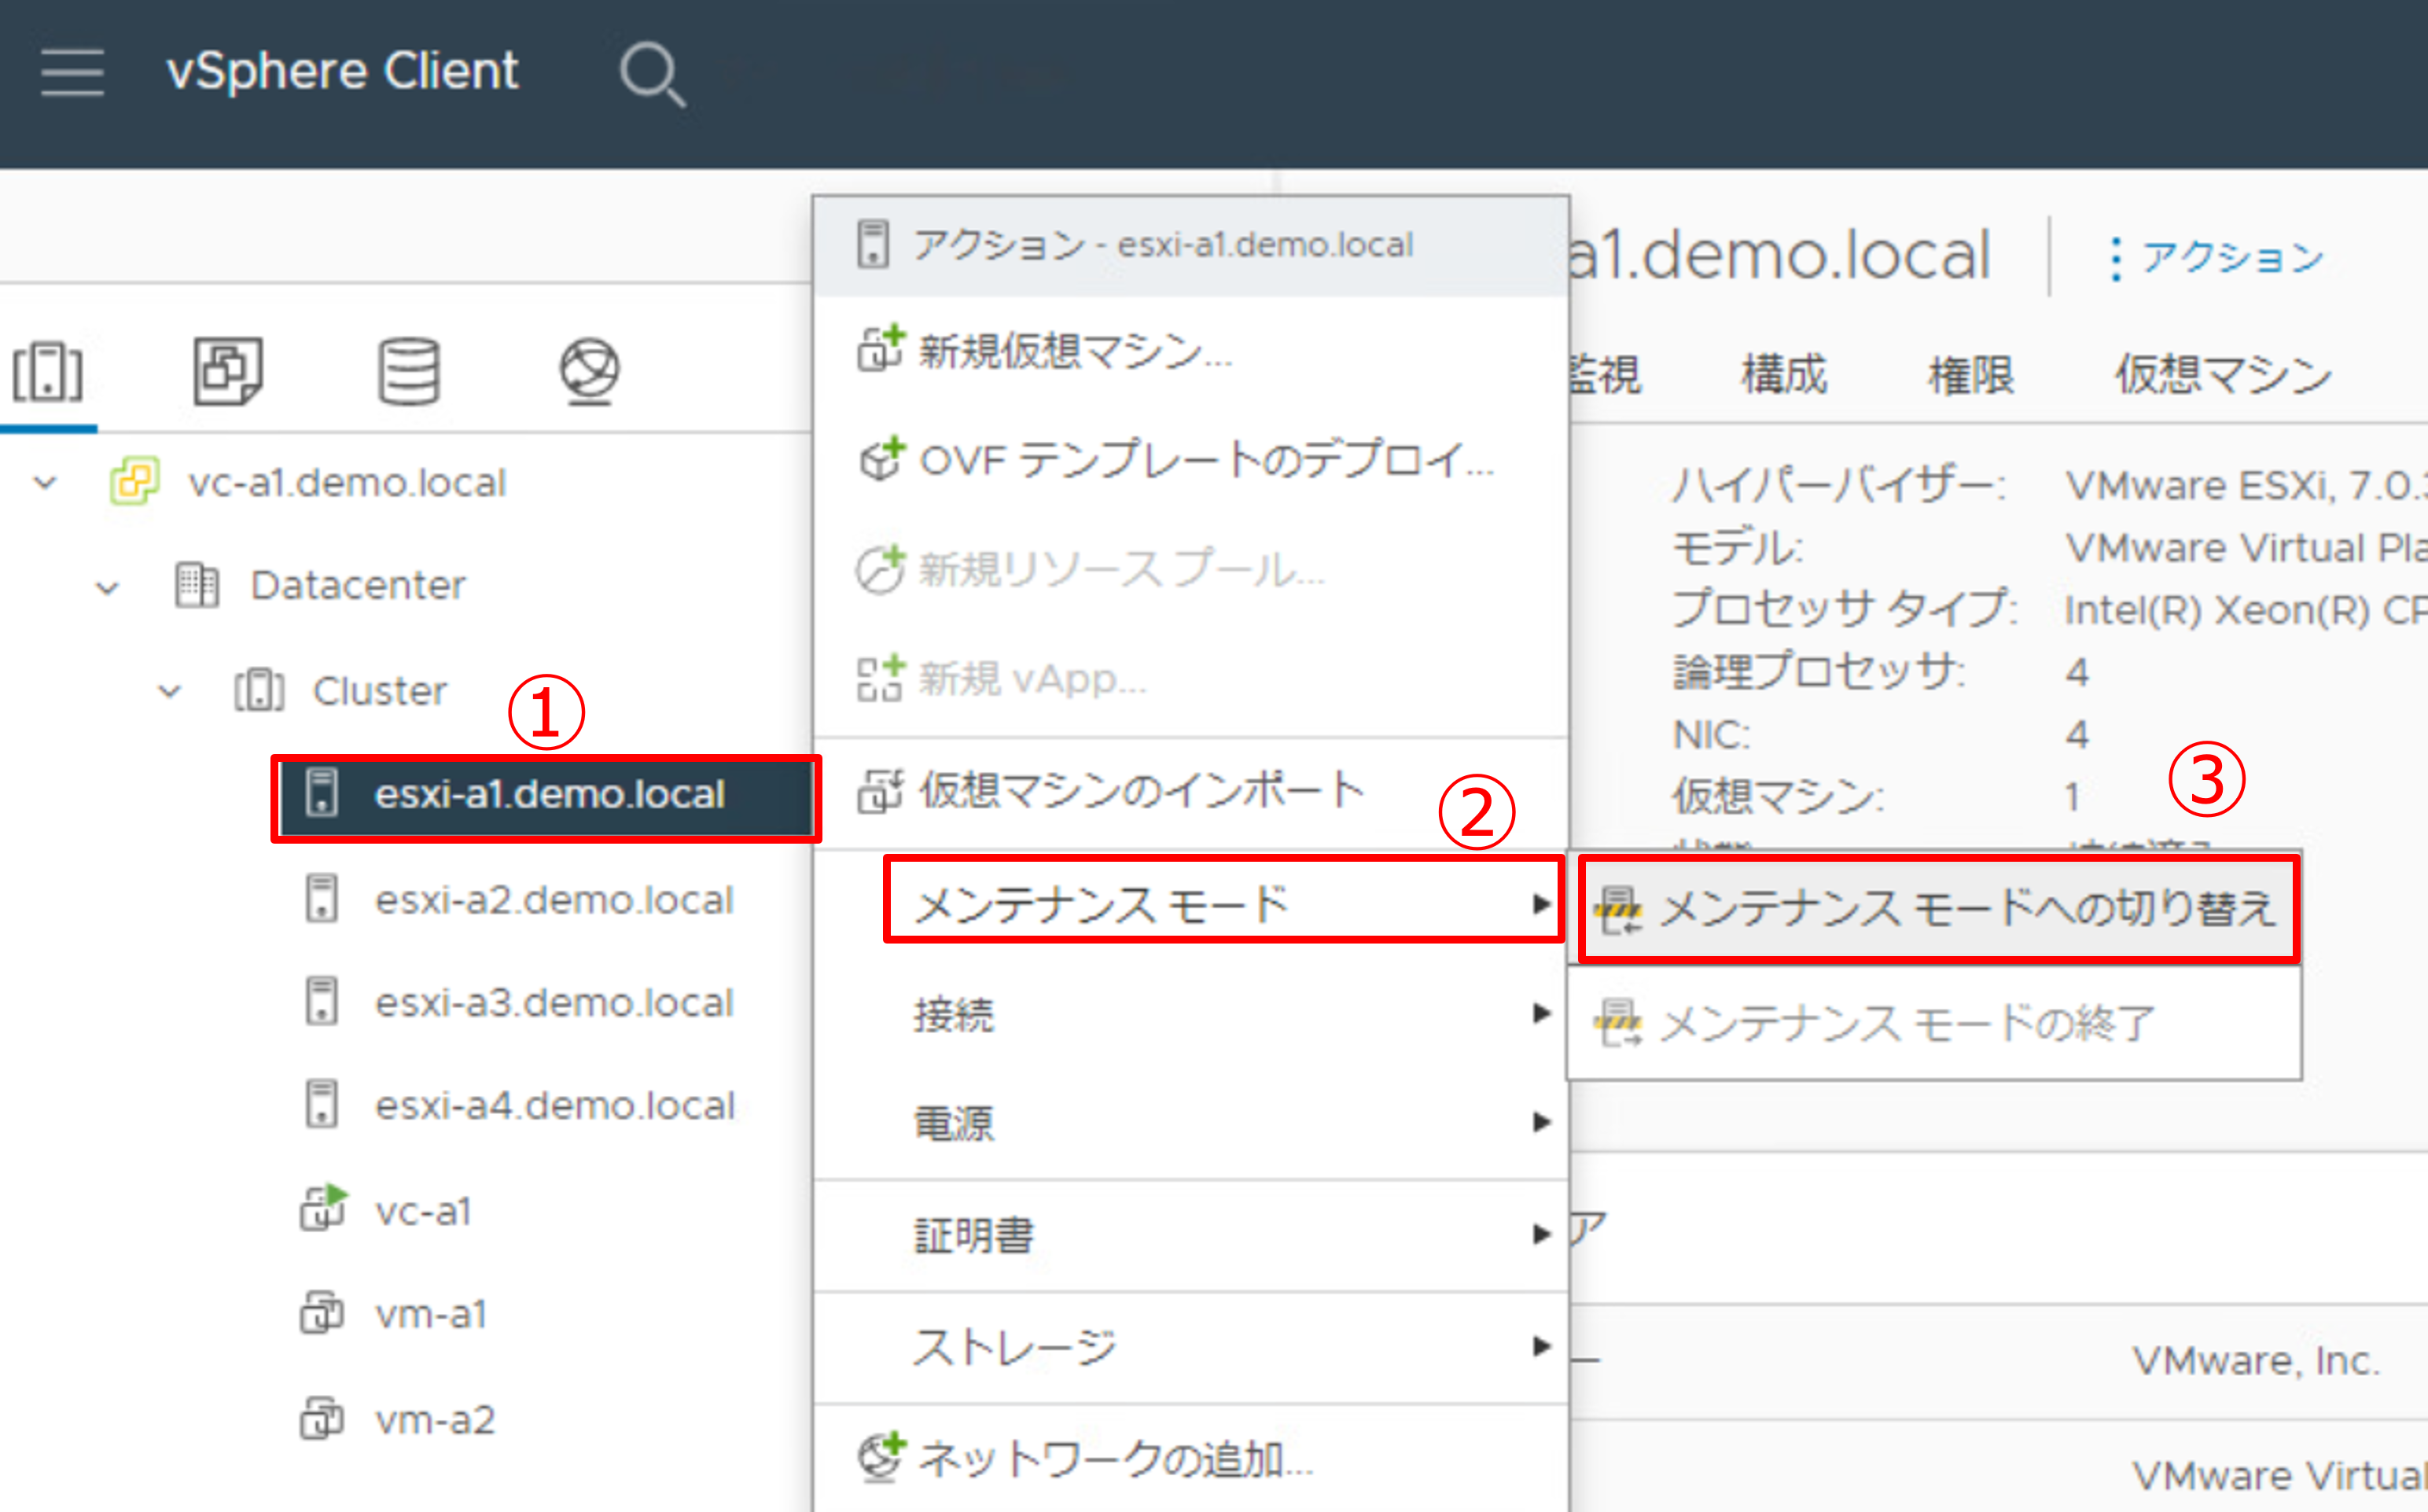The width and height of the screenshot is (2428, 1512).
Task: Click the vc-a1.demo.local vCenter icon
Action: [x=135, y=482]
